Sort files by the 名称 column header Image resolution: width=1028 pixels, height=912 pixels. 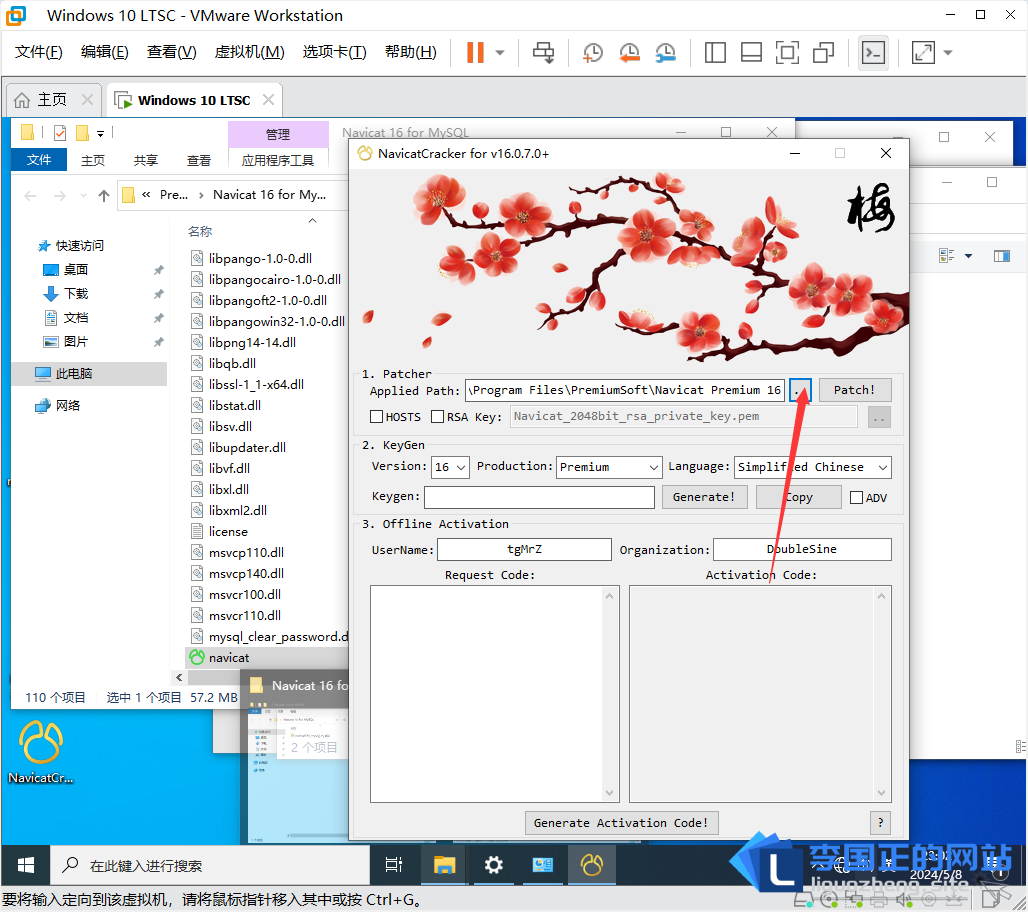point(200,231)
